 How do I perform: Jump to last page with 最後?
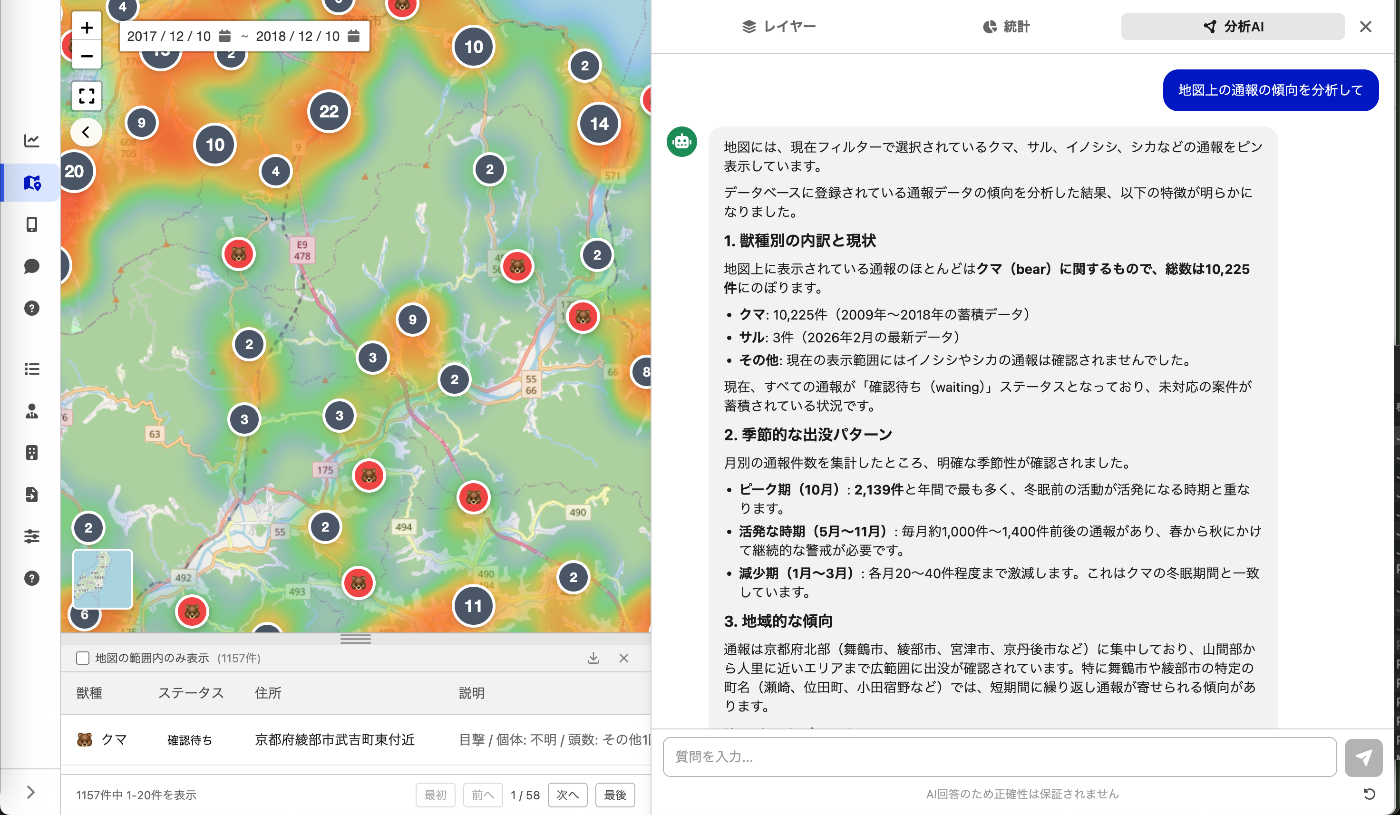pyautogui.click(x=615, y=795)
